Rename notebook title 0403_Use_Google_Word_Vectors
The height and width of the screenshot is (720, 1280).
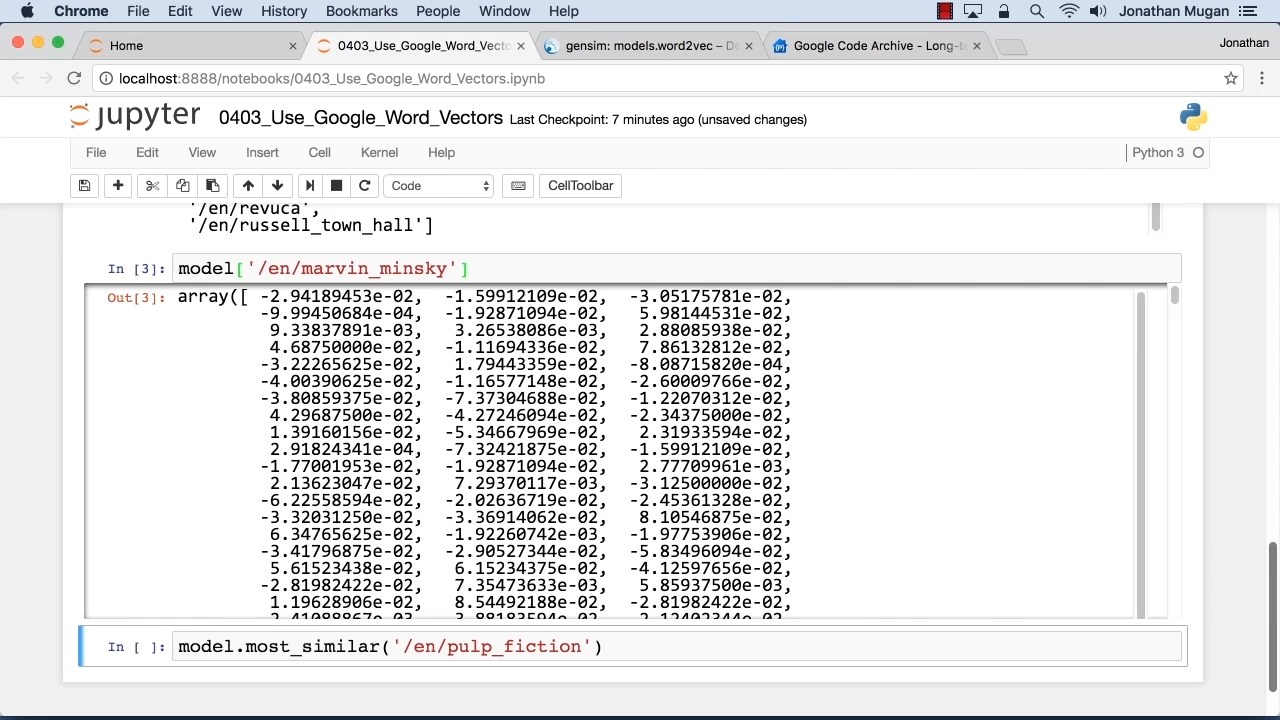tap(360, 118)
